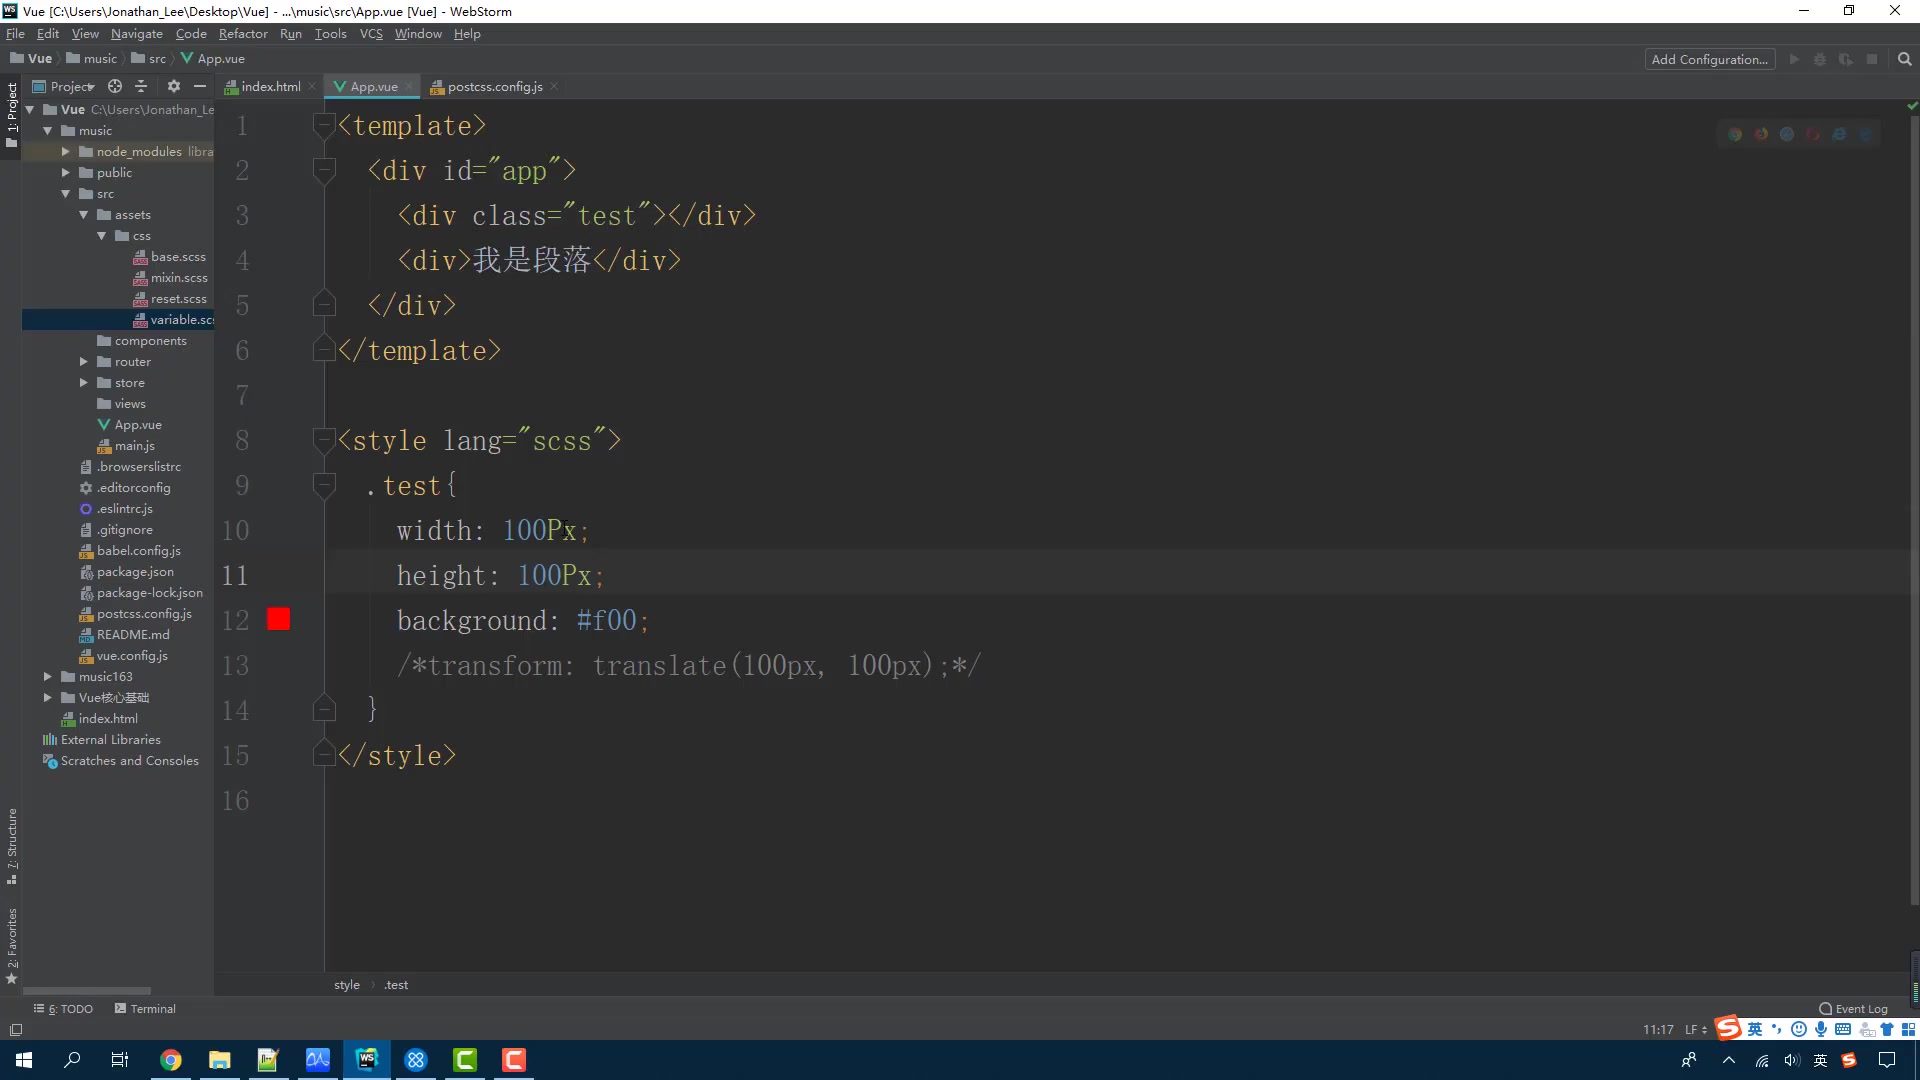Click the Debug bug icon

click(1820, 59)
